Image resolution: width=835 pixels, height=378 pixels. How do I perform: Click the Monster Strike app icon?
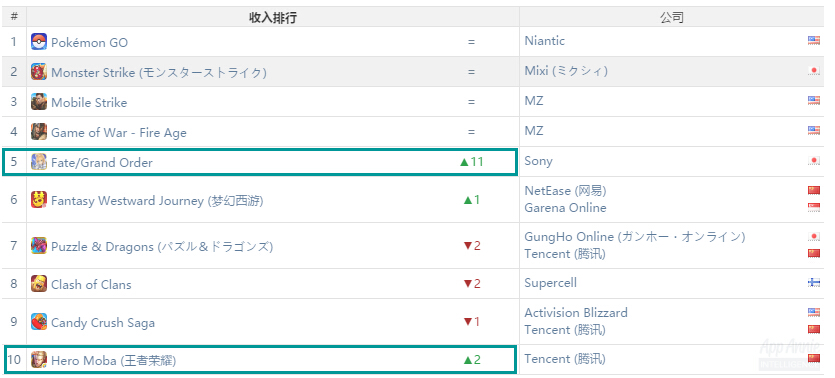[x=39, y=72]
